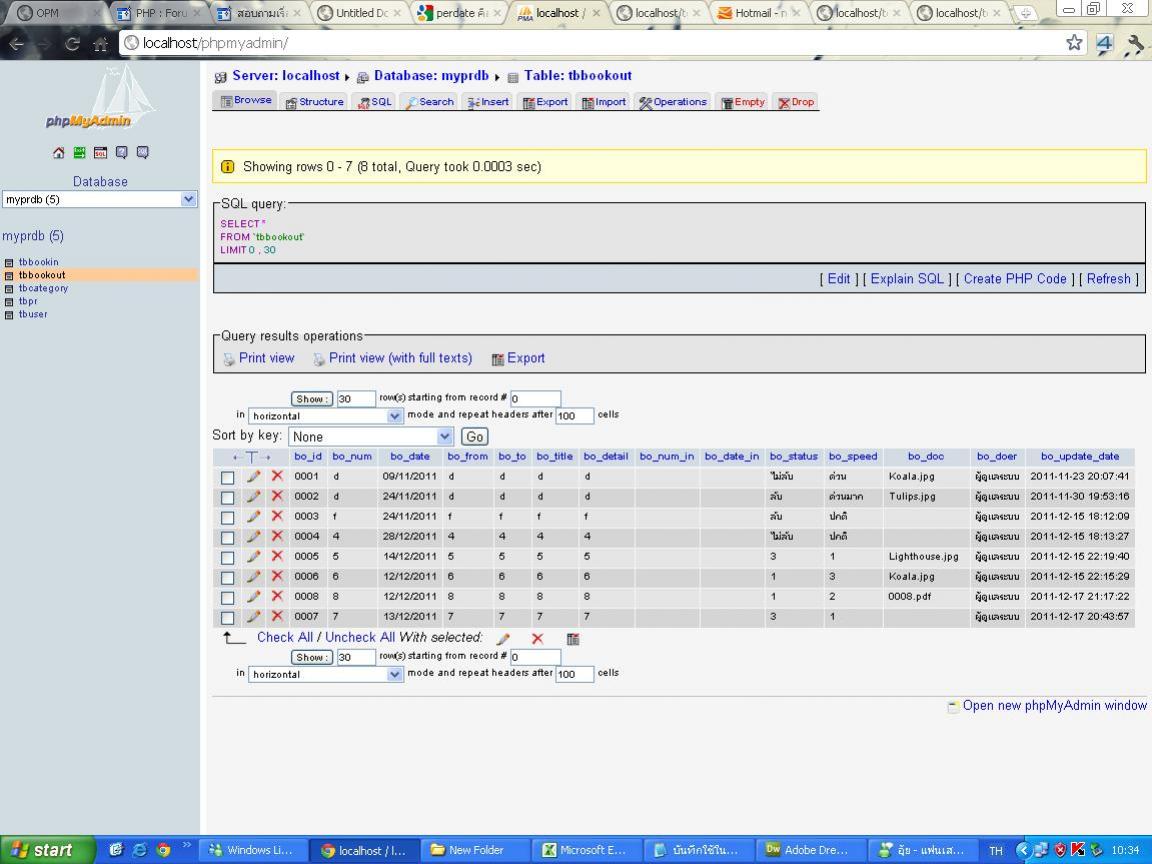The height and width of the screenshot is (864, 1152).
Task: Click the red X delete icon for row 0007
Action: pyautogui.click(x=277, y=617)
